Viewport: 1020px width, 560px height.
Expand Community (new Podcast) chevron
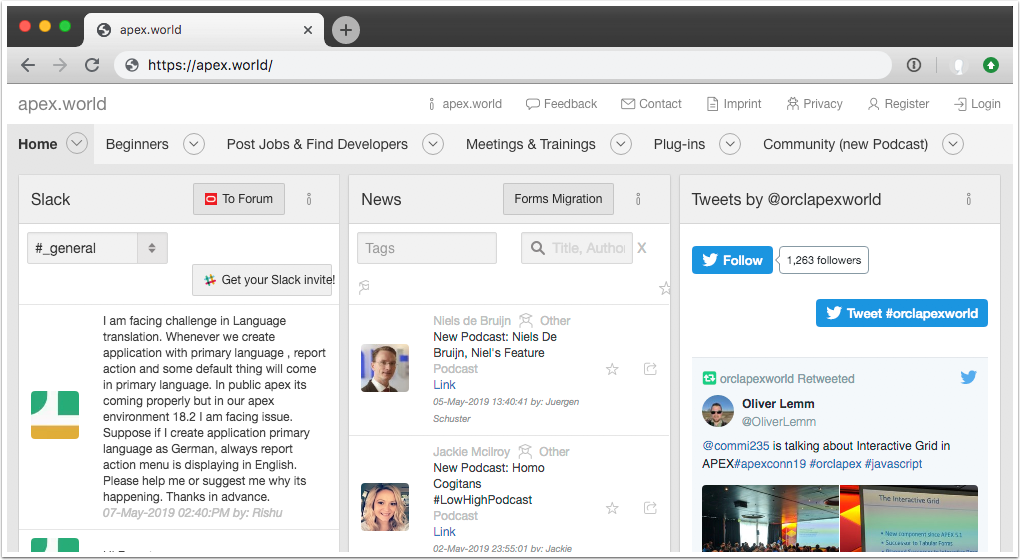click(953, 144)
